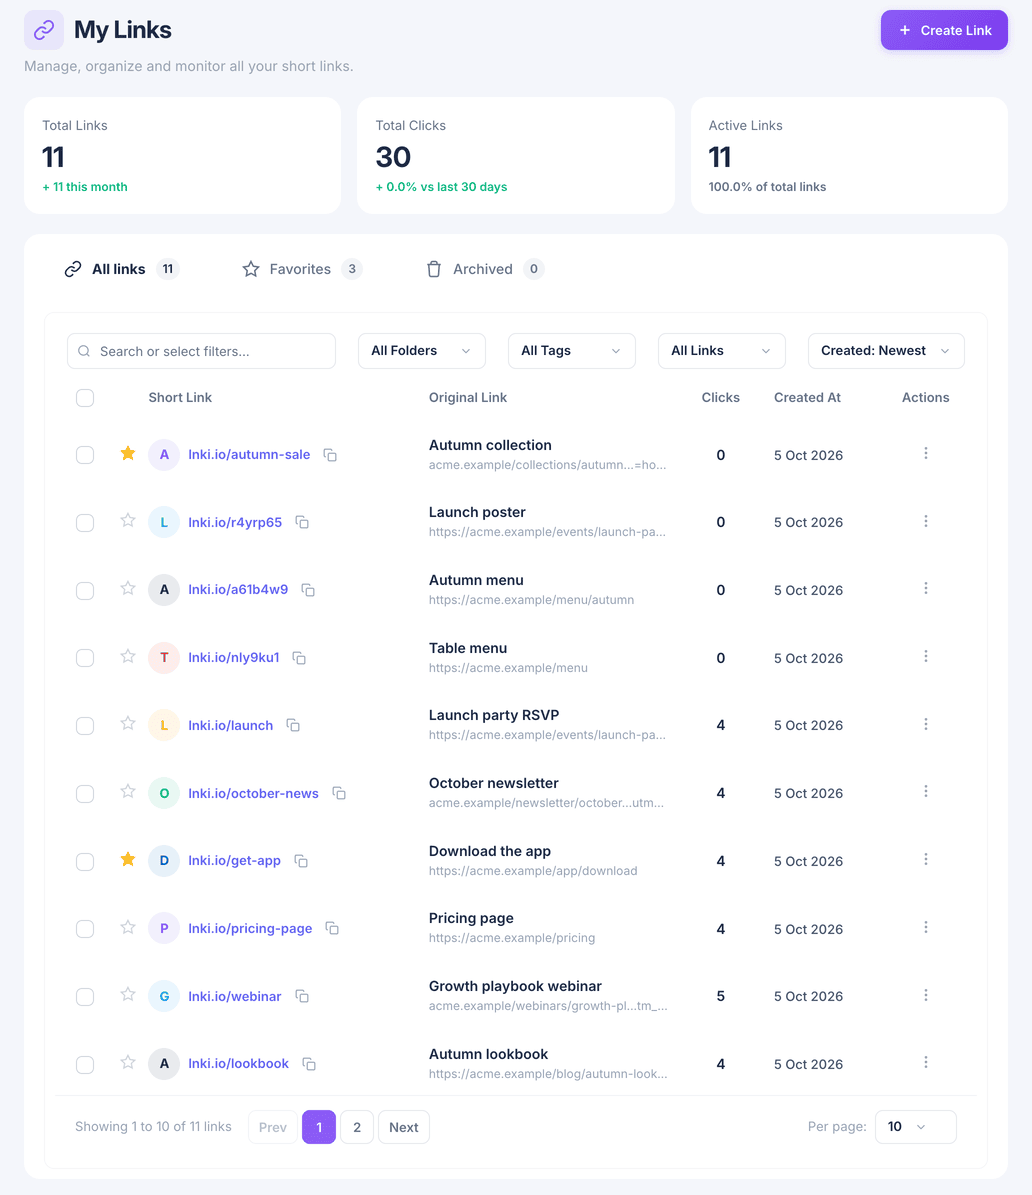The height and width of the screenshot is (1195, 1032).
Task: Focus the Search or select filters field
Action: point(201,351)
